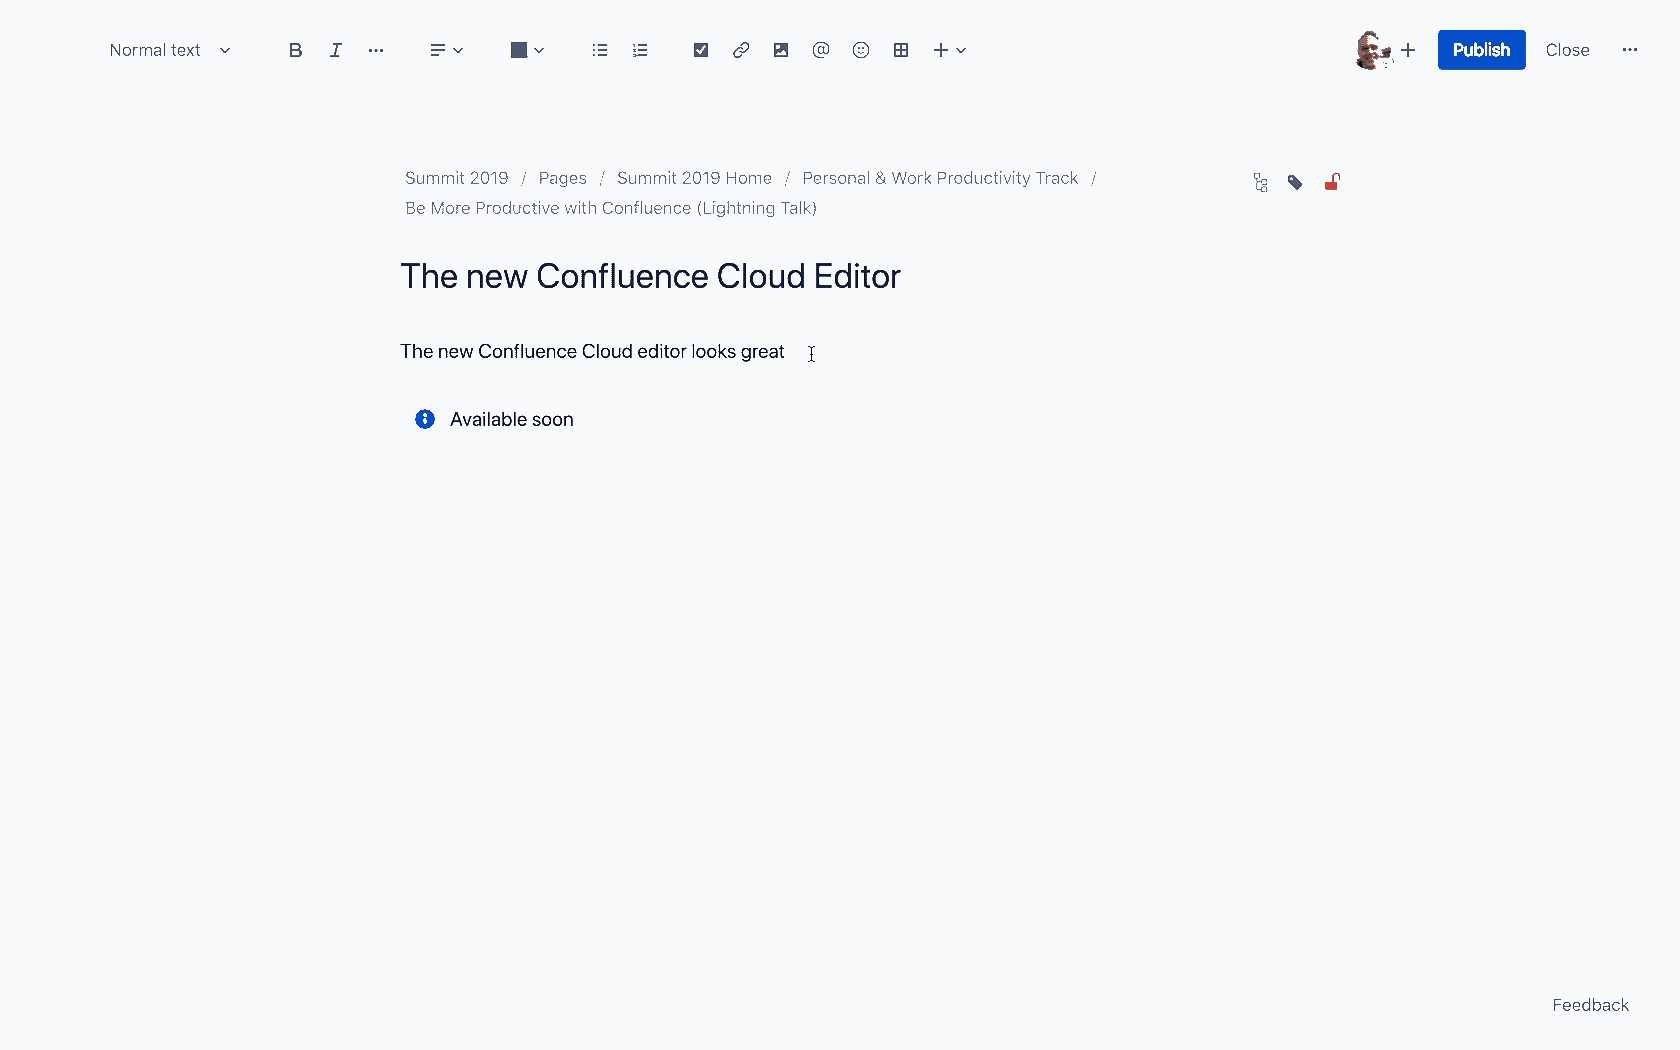Open the insert more elements dropdown

click(x=949, y=50)
